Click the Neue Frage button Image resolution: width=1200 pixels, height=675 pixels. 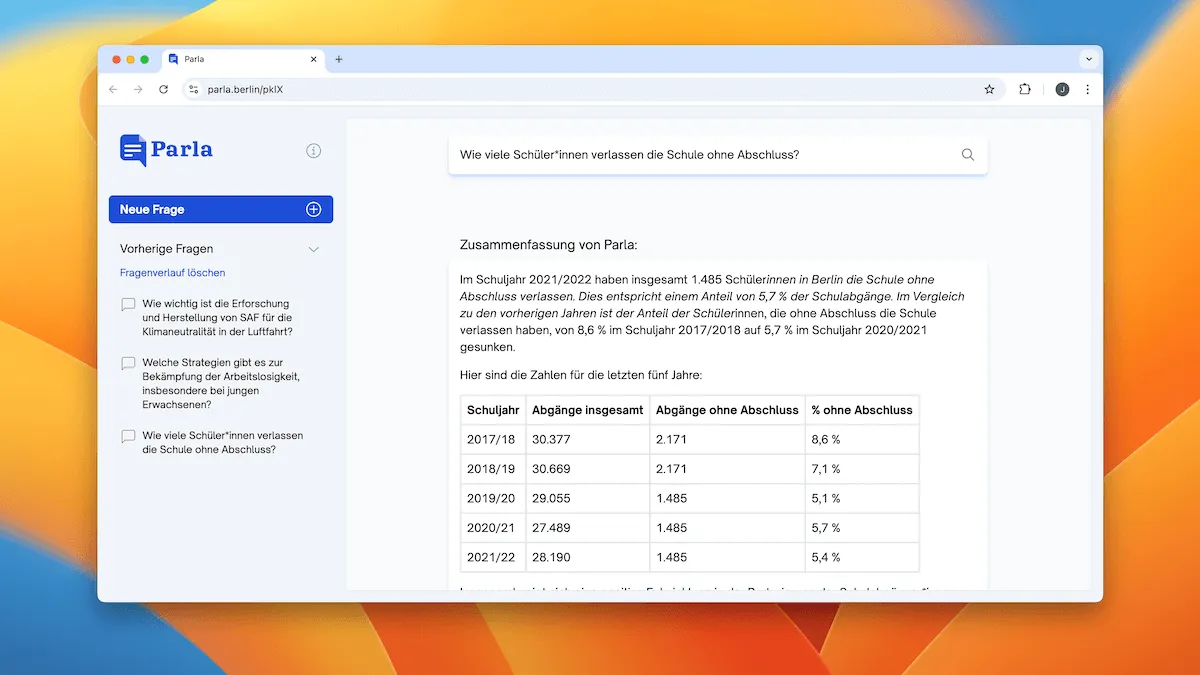point(220,209)
